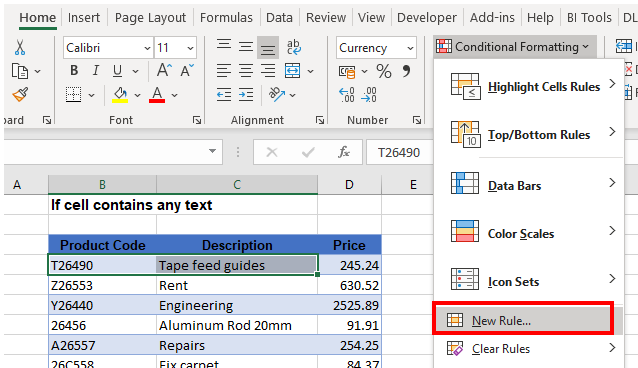
Task: Expand the underline style arrow
Action: (x=135, y=72)
